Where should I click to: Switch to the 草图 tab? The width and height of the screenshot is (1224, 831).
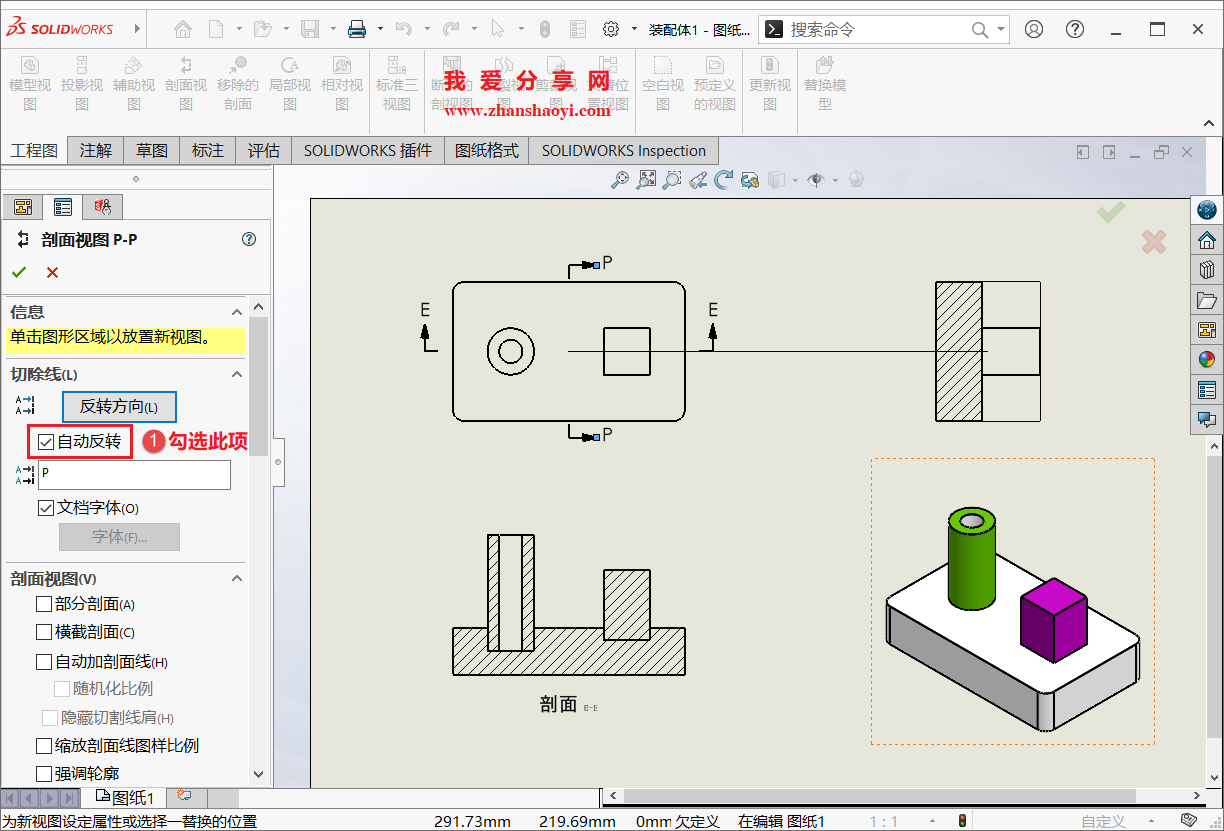pos(152,151)
